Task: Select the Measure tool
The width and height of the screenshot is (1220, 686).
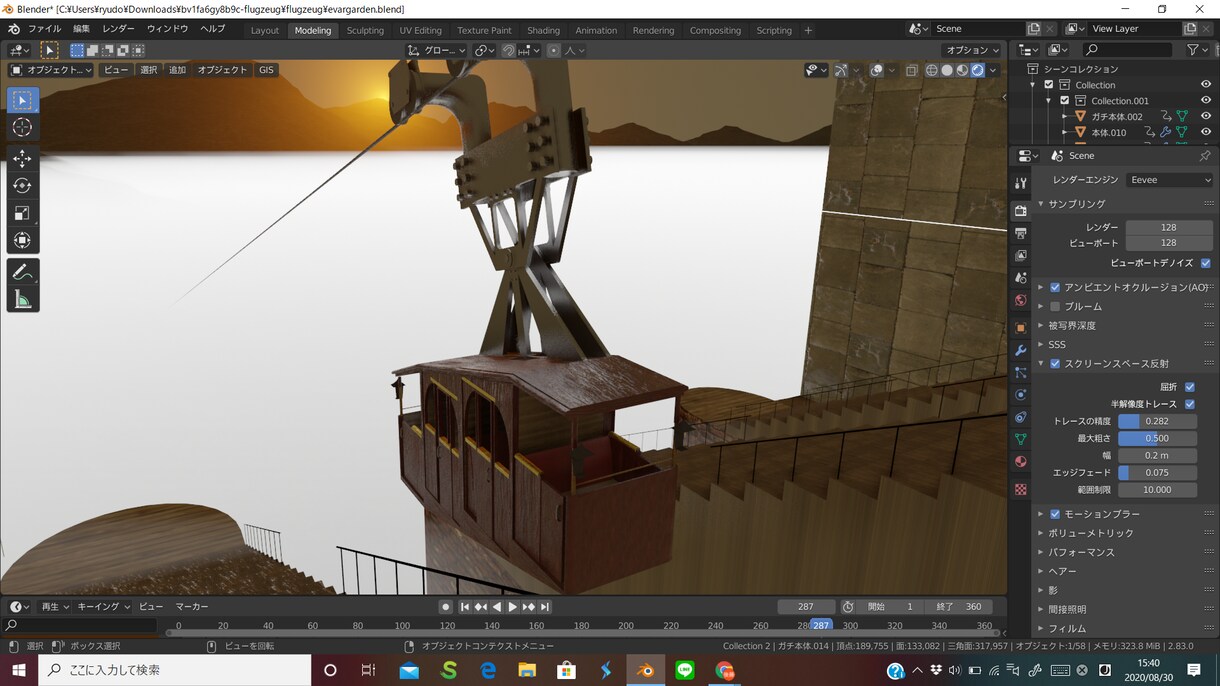Action: point(22,299)
